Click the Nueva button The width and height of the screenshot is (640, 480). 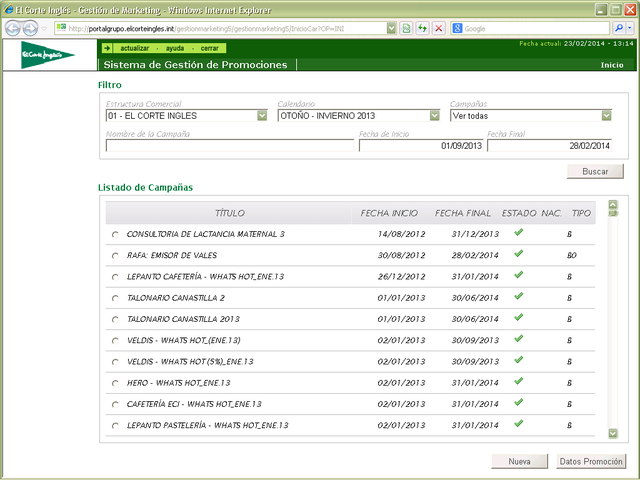pos(519,461)
